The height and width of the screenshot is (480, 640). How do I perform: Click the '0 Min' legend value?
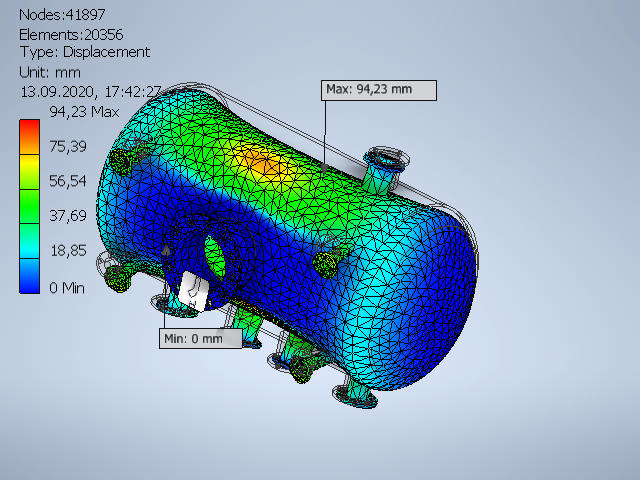pyautogui.click(x=67, y=288)
